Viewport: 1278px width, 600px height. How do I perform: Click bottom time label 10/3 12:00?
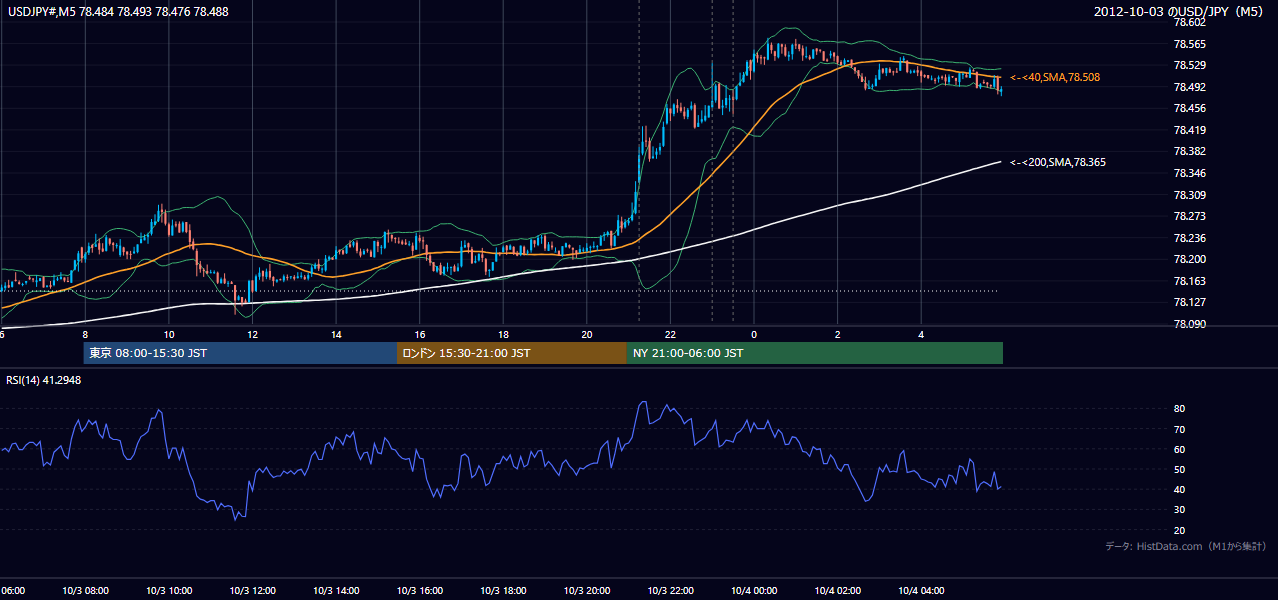(251, 590)
